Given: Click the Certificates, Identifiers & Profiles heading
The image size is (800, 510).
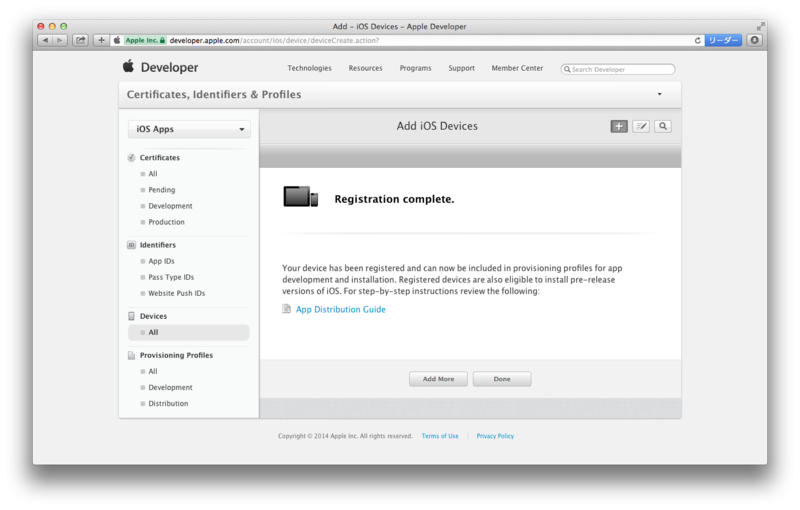Looking at the screenshot, I should click(214, 94).
